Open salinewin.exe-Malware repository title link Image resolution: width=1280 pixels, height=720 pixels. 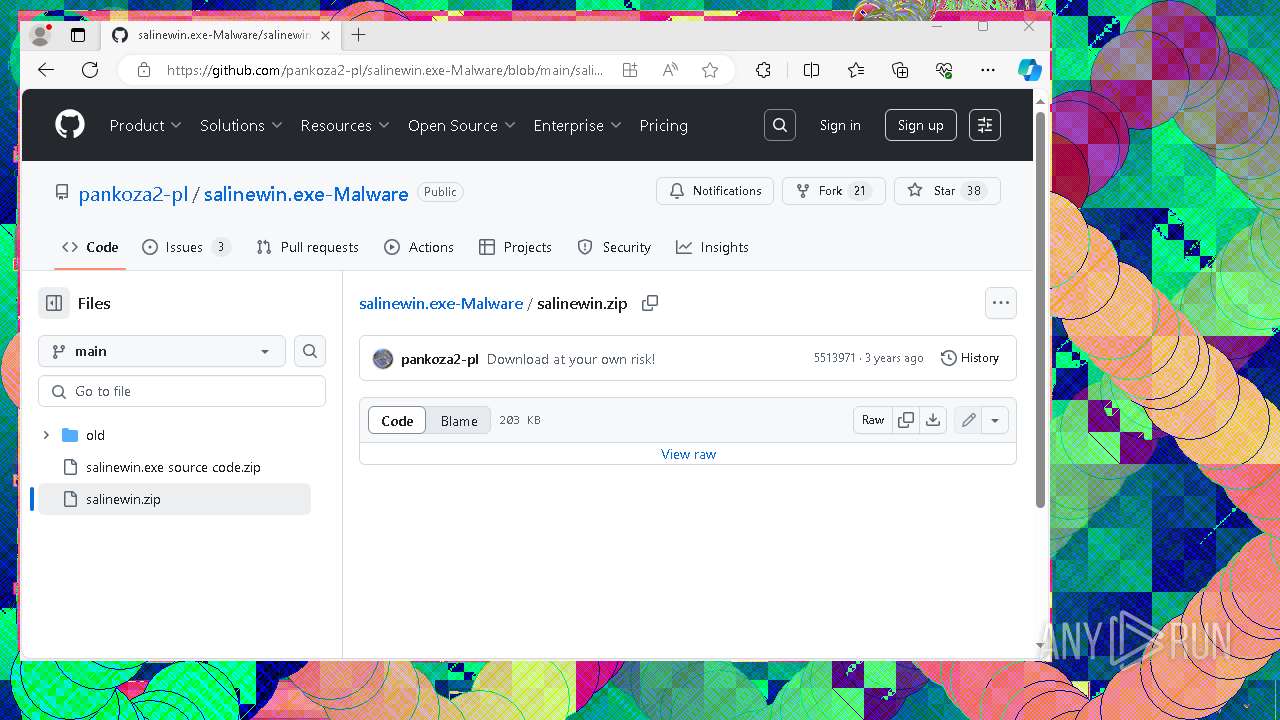(306, 194)
